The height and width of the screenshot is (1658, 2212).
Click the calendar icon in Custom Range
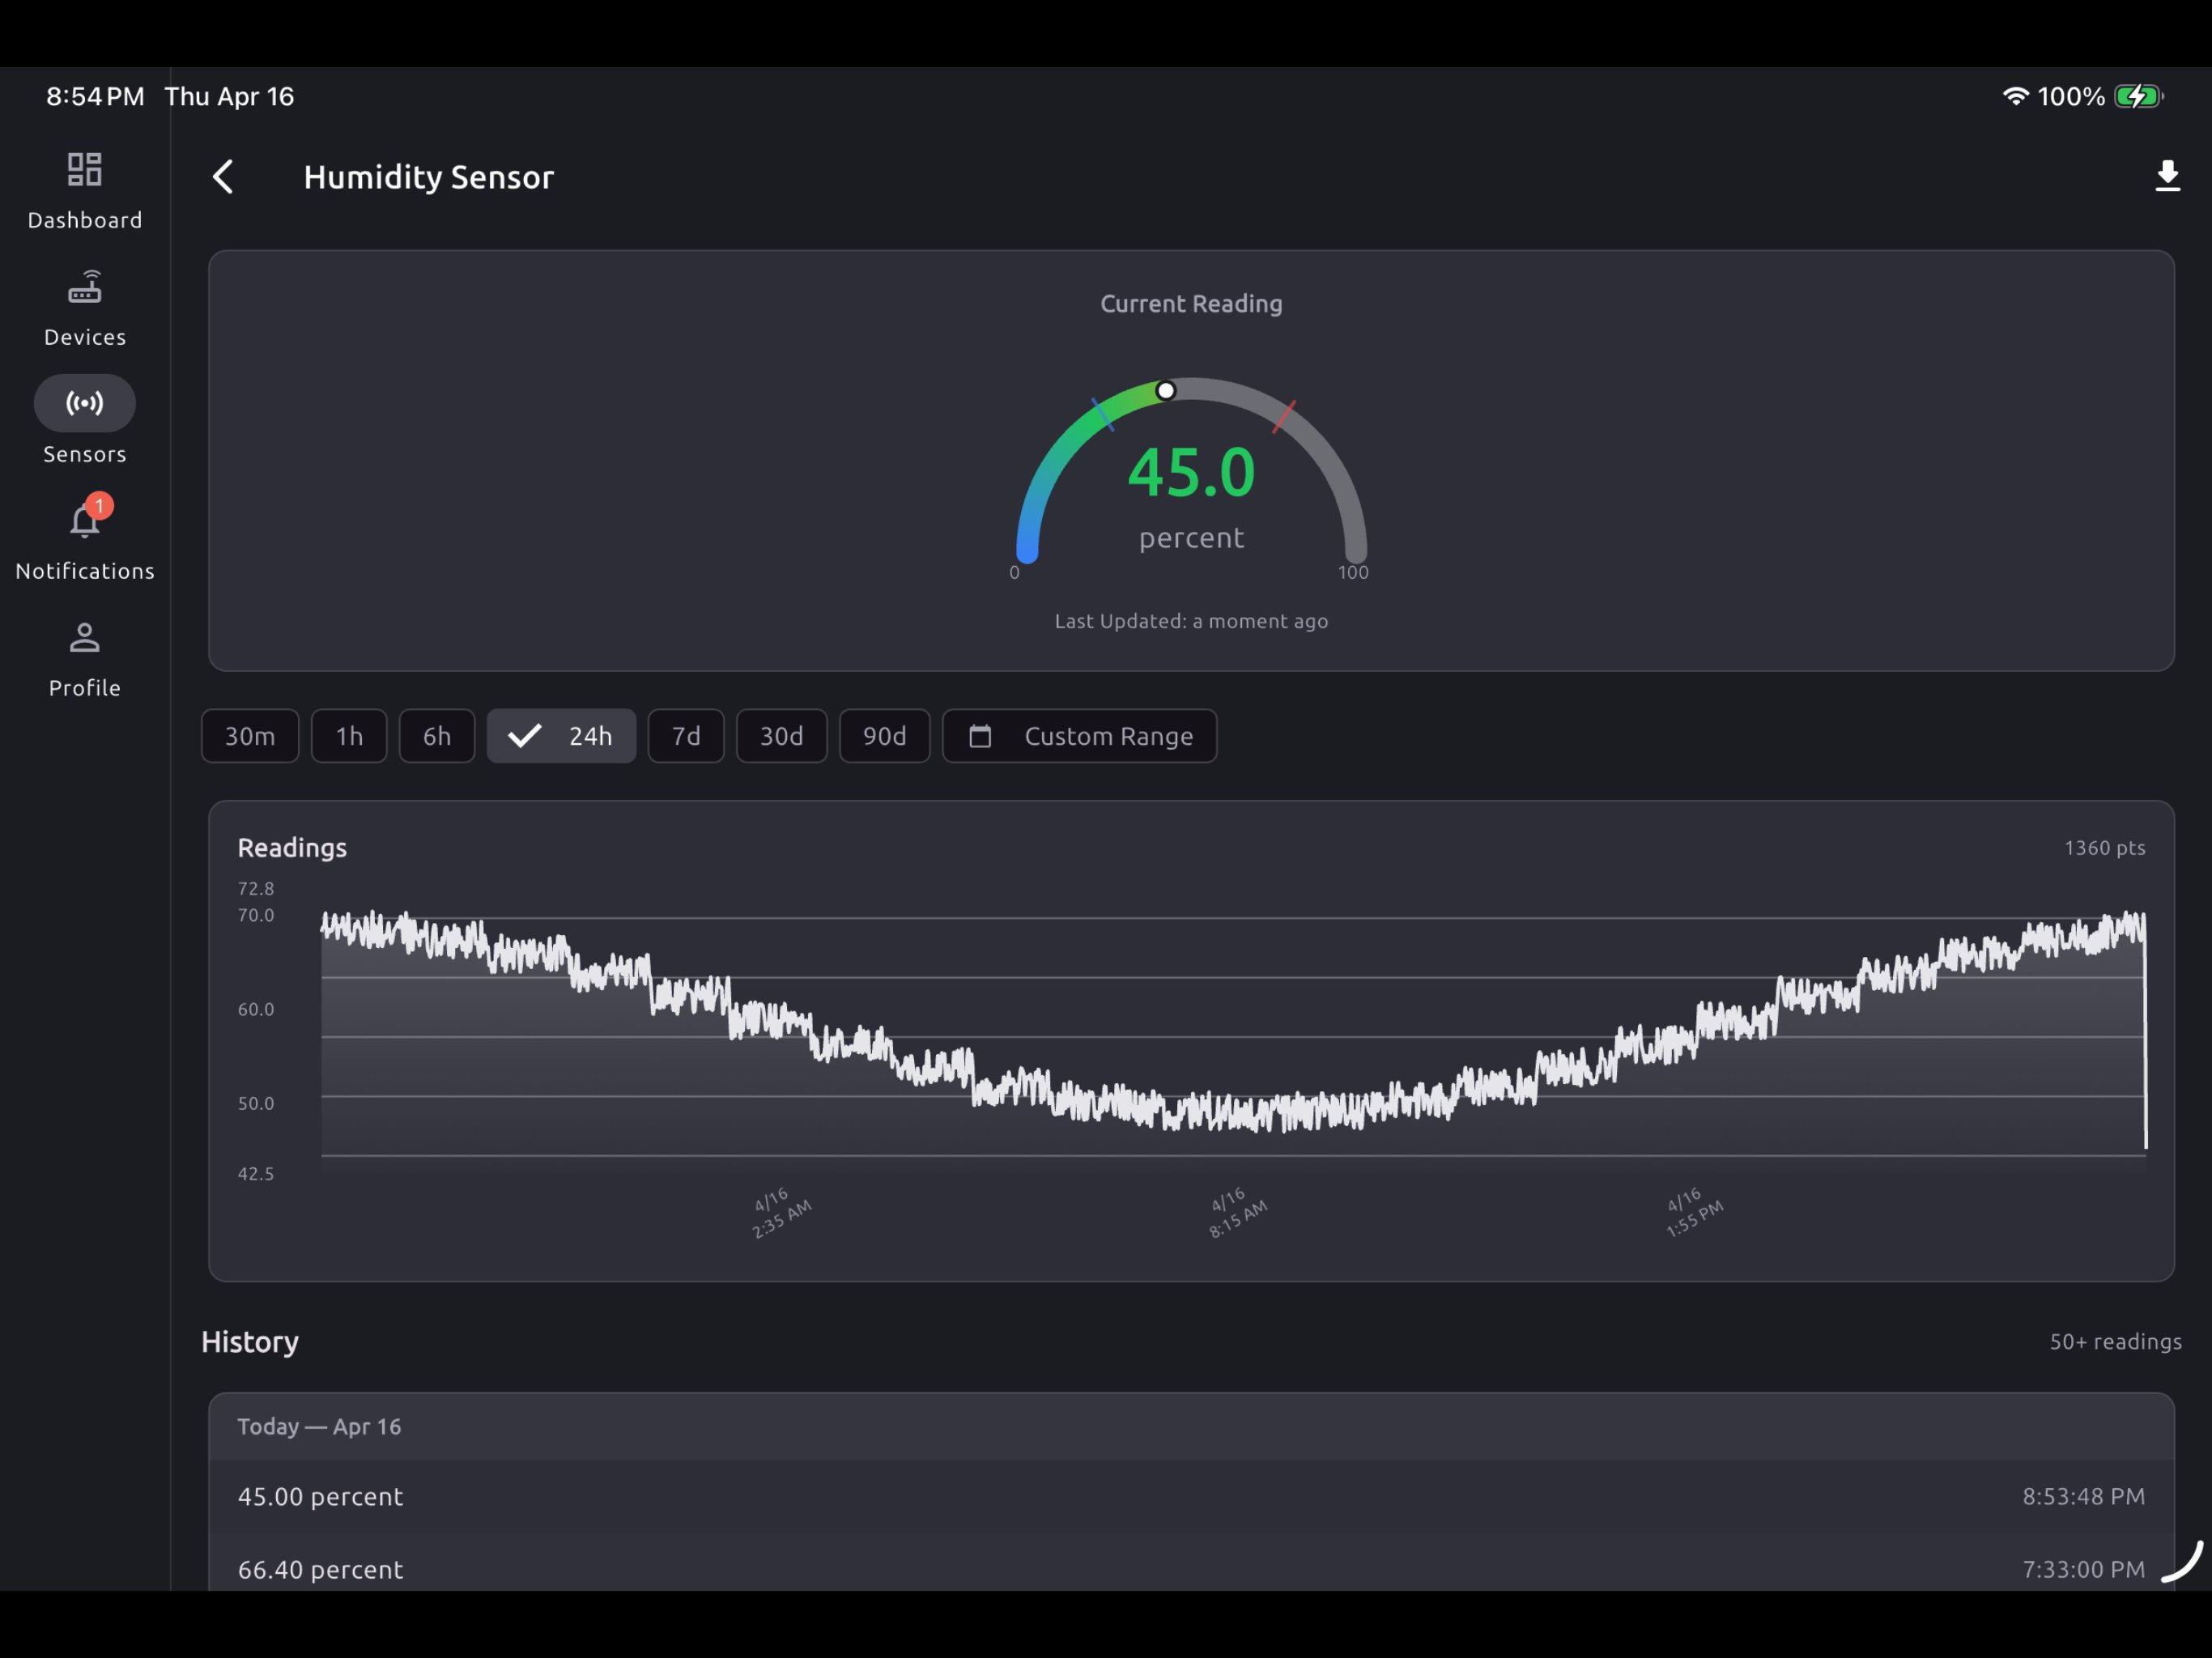(x=980, y=736)
